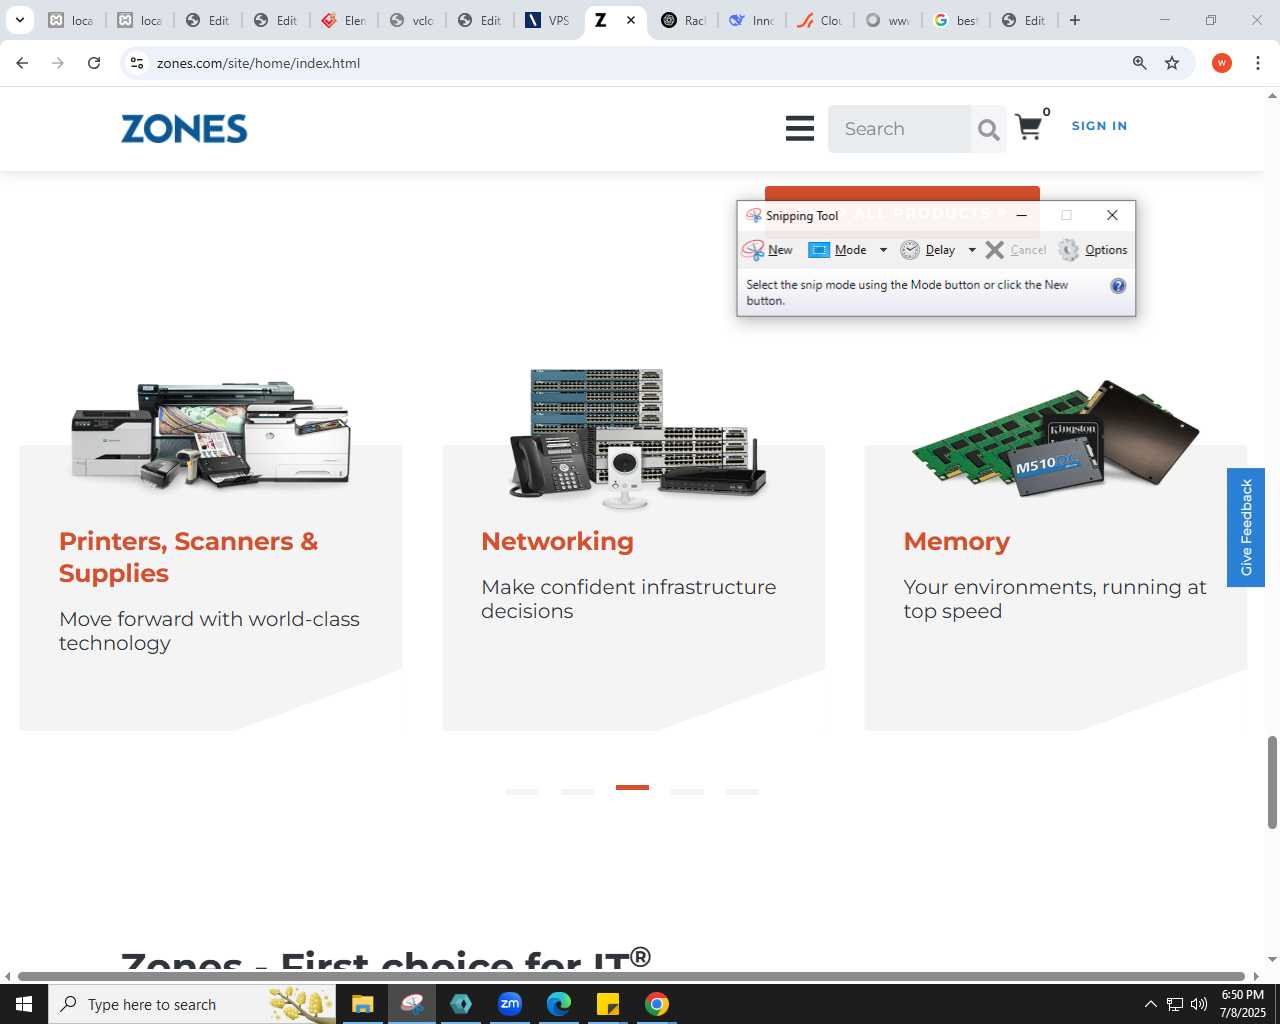Open Snipping Tool Options
Screen dimensions: 1280x1024
[1093, 250]
